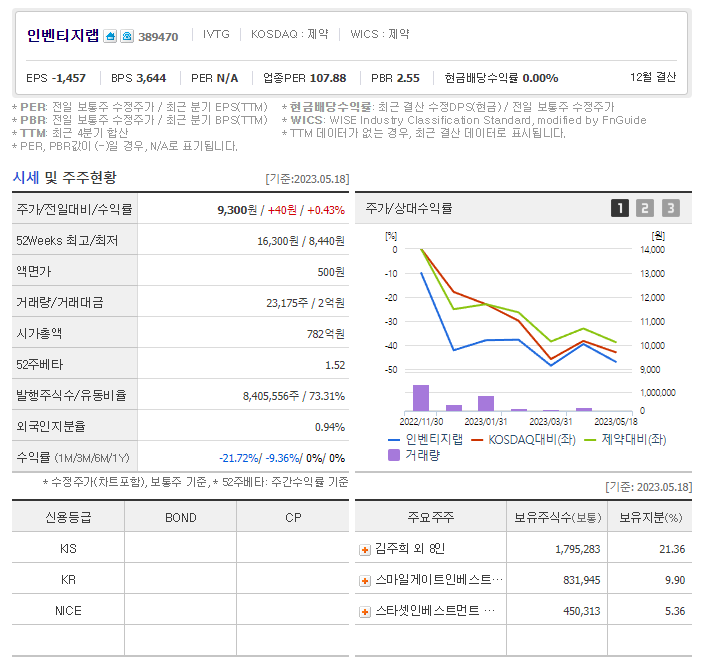Select ownership percentage 21.36
This screenshot has height=660, width=702.
tap(672, 549)
